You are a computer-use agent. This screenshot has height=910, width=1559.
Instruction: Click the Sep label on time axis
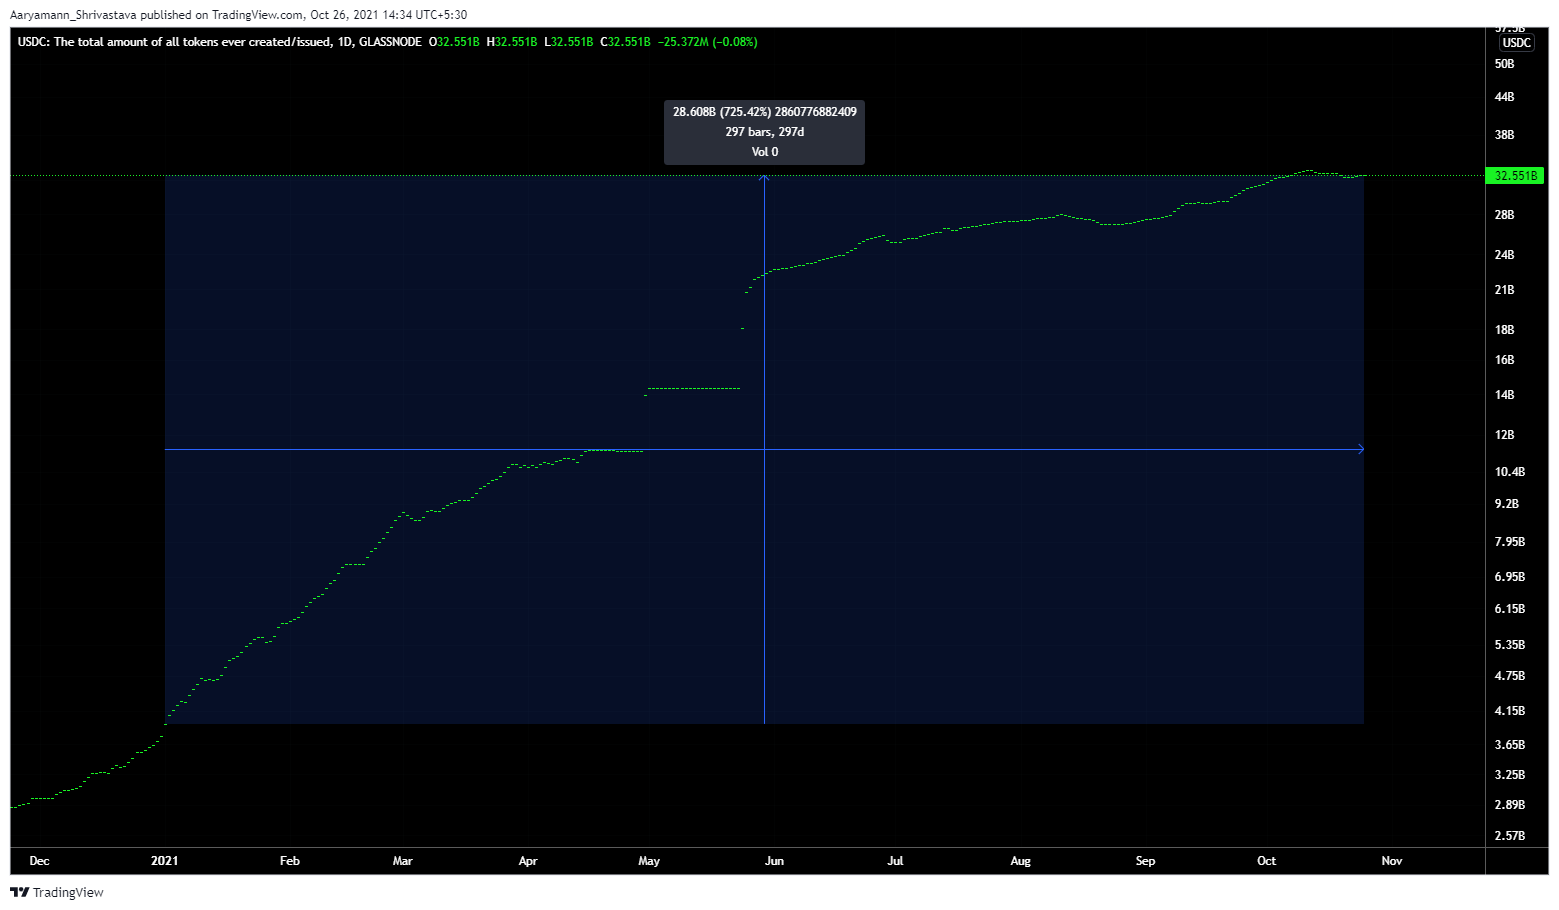coord(1145,861)
